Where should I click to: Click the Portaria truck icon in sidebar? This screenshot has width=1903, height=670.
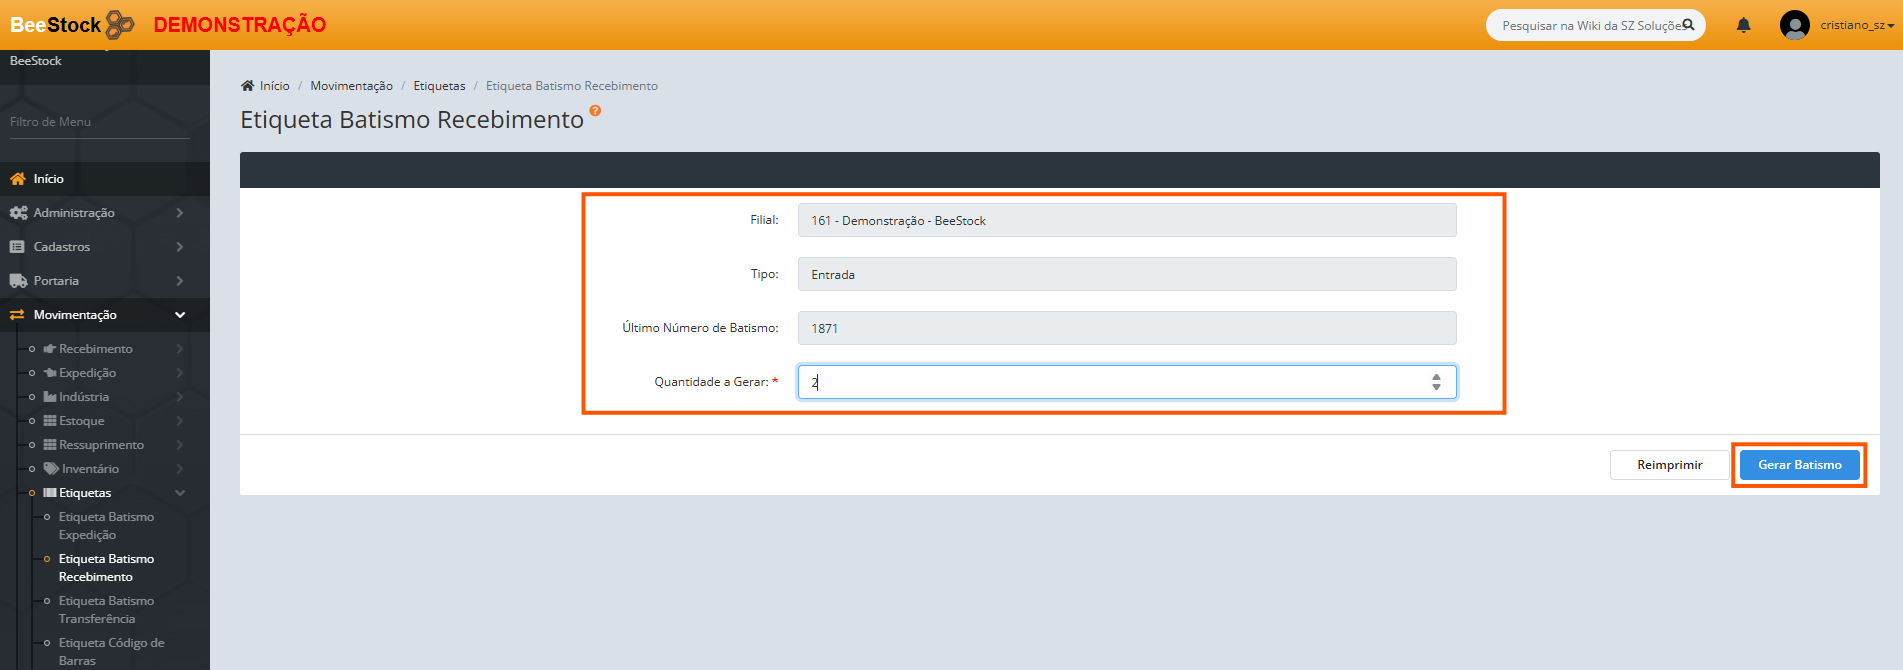tap(18, 281)
